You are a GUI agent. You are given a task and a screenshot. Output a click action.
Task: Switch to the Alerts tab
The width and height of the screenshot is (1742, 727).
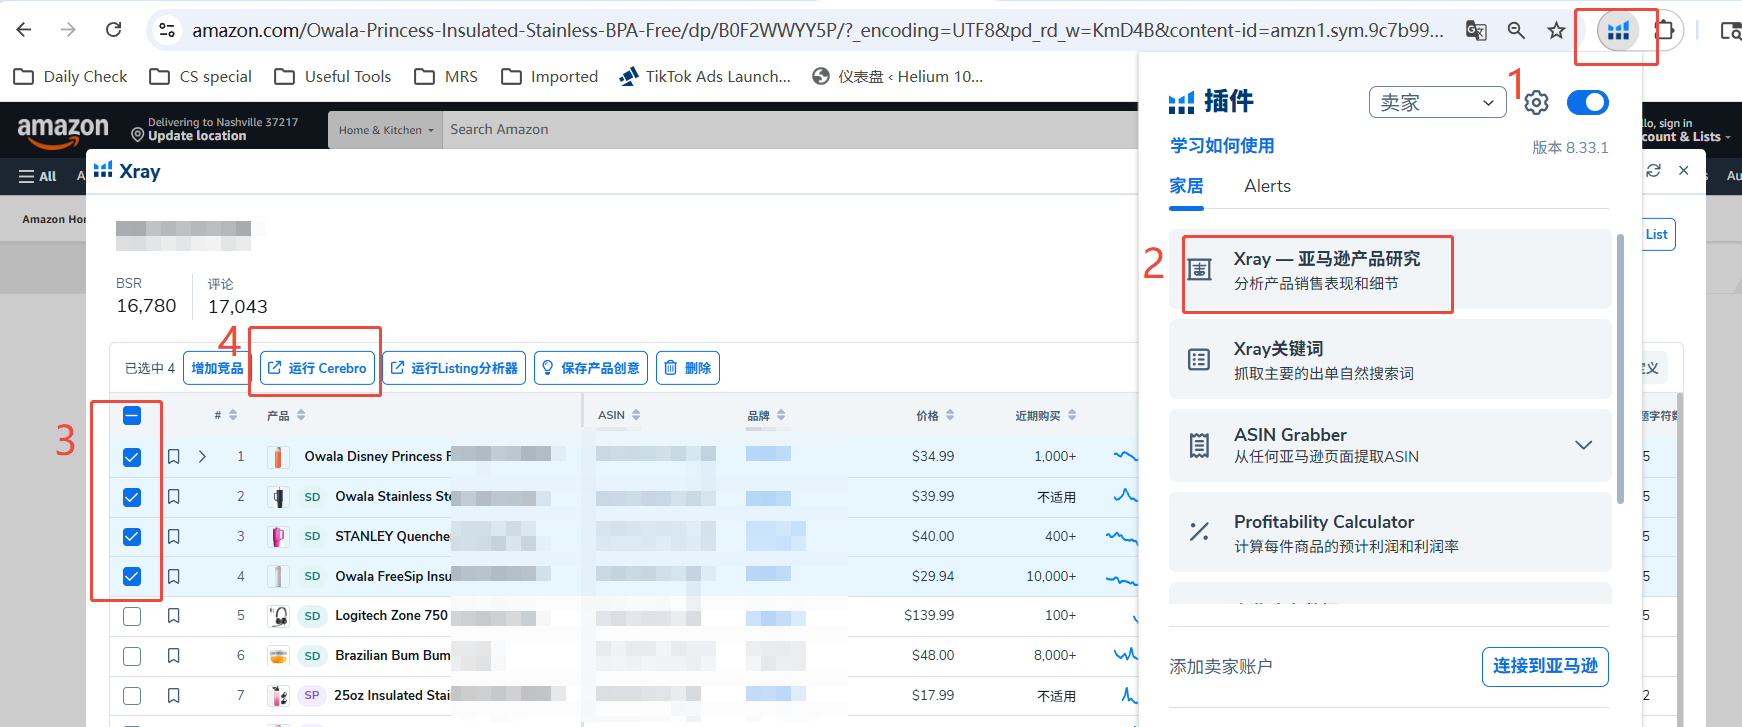pos(1267,186)
